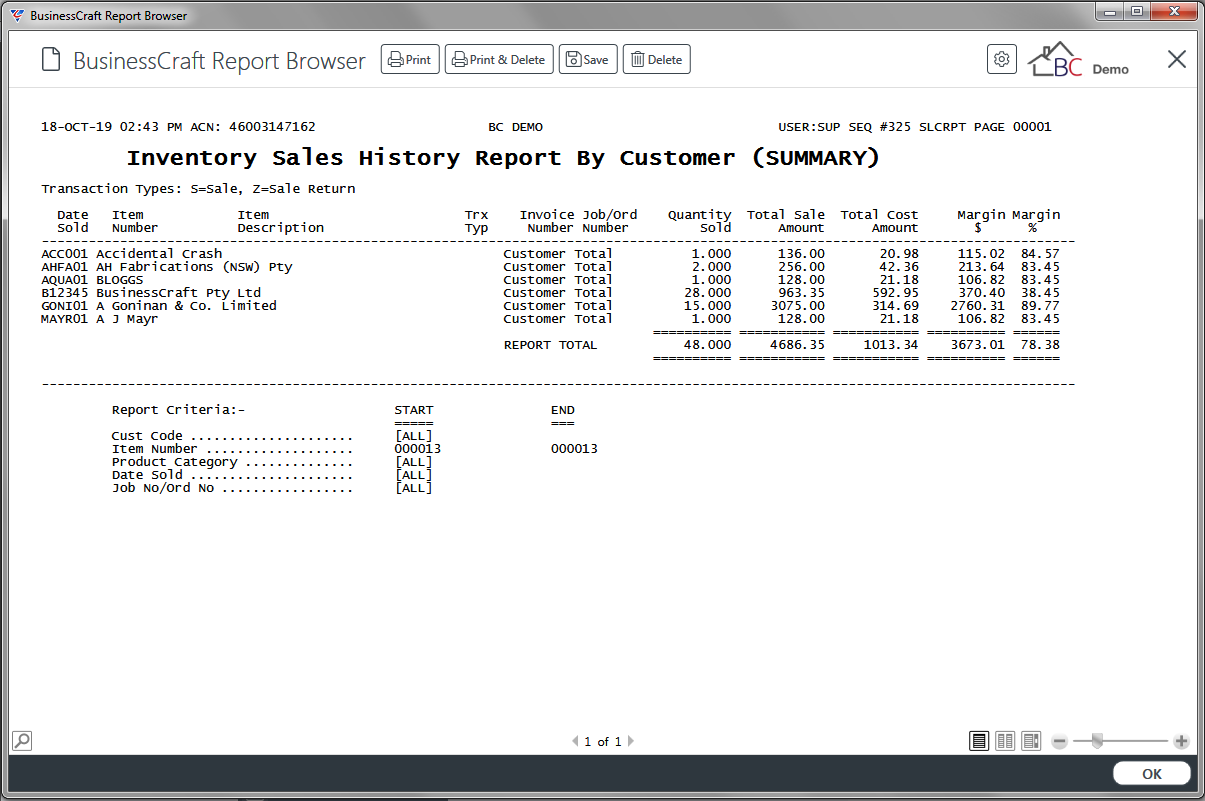Click the '1 of 1' page indicator
This screenshot has height=801, width=1205.
tap(603, 742)
